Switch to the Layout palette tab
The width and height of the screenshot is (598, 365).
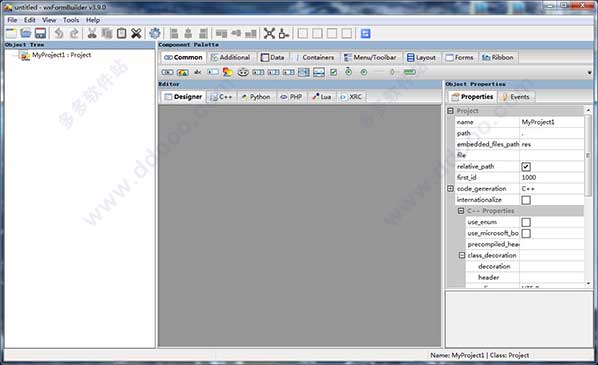click(421, 57)
